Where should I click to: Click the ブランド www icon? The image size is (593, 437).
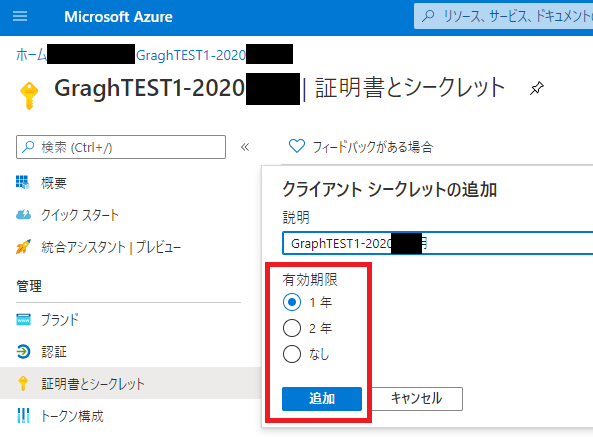23,319
